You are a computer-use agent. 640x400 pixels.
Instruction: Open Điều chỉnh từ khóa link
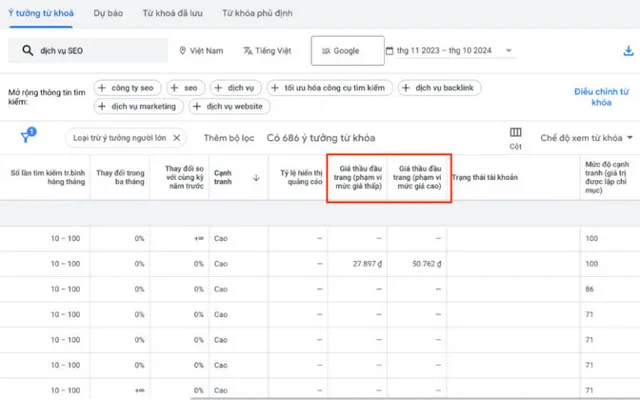point(601,97)
